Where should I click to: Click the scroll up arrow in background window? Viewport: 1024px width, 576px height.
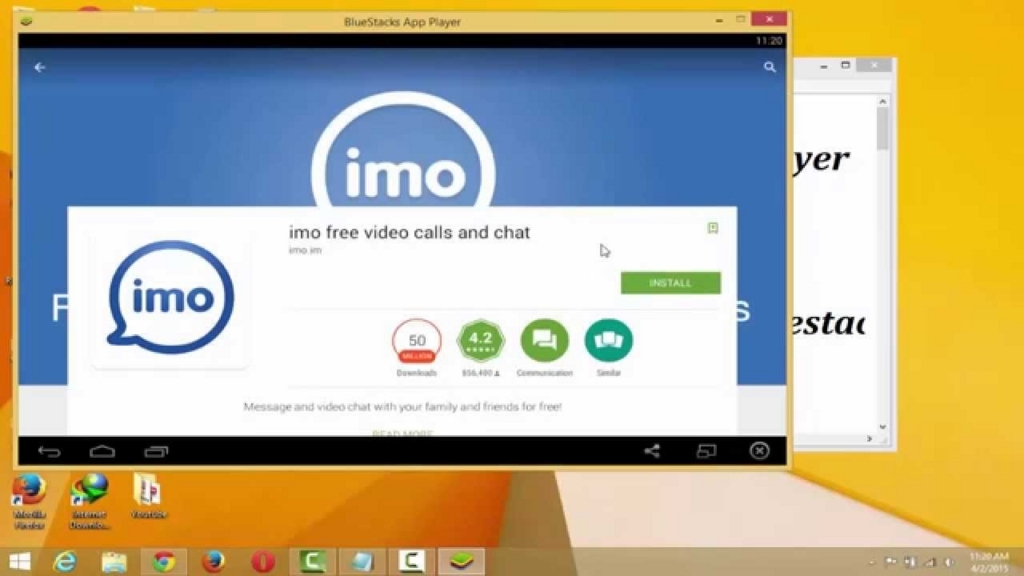coord(882,102)
